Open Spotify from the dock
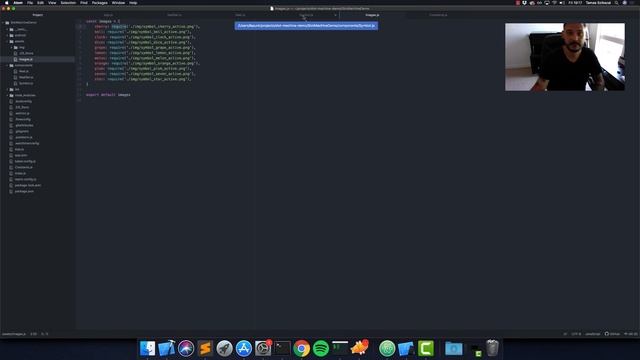Image resolution: width=640 pixels, height=360 pixels. click(x=321, y=348)
